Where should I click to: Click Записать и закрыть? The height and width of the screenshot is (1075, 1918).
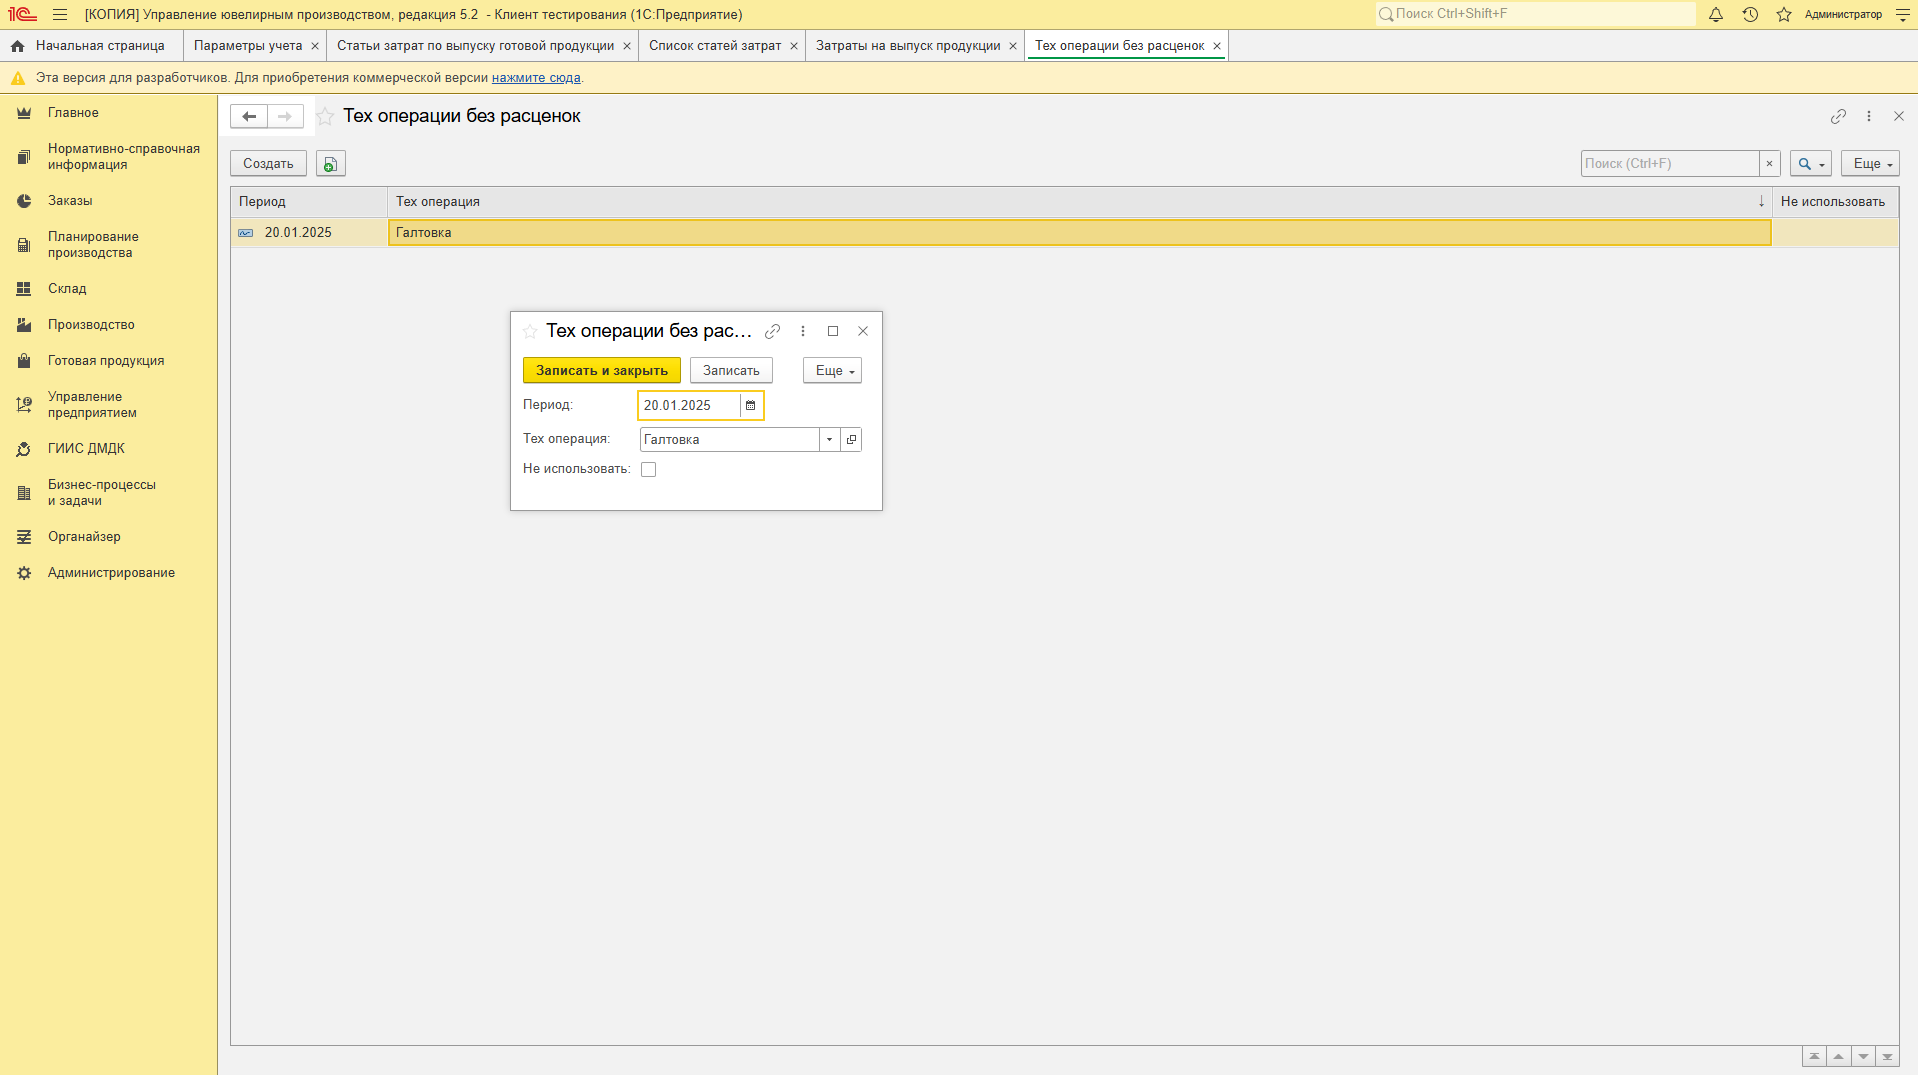tap(602, 371)
